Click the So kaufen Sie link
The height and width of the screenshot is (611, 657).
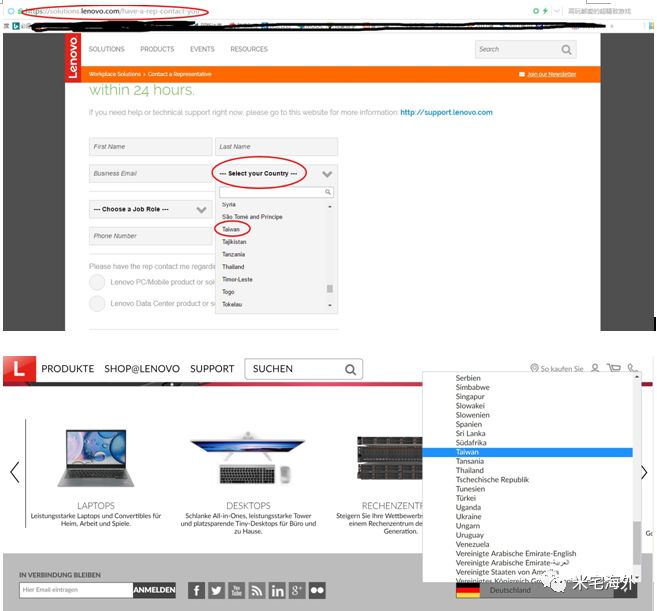tap(561, 369)
